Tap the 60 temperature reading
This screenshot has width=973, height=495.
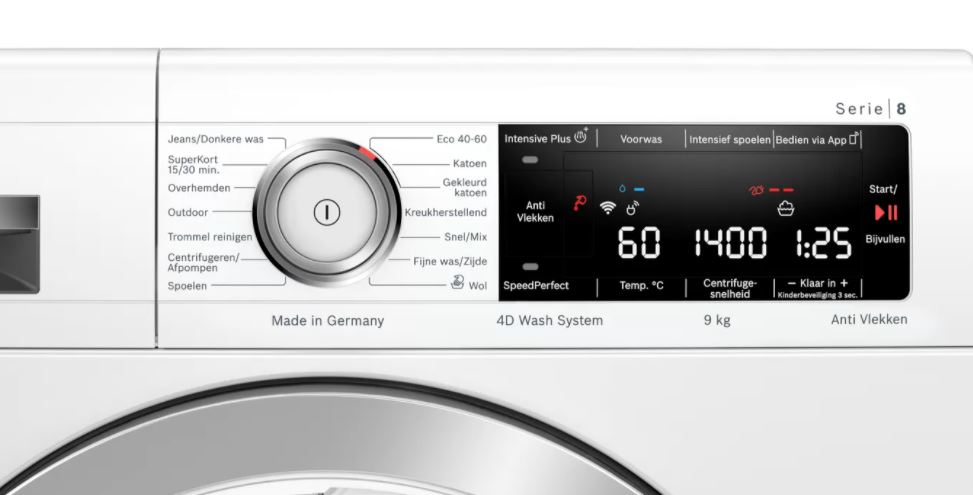pyautogui.click(x=639, y=243)
